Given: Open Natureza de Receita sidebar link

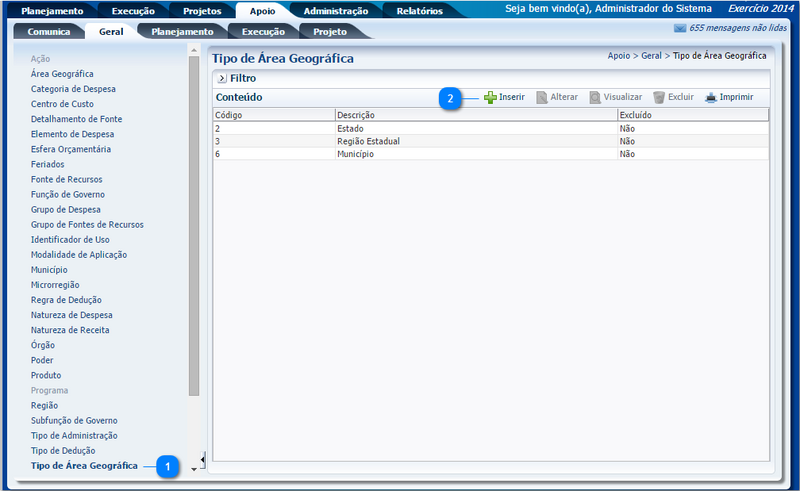Looking at the screenshot, I should click(x=70, y=330).
